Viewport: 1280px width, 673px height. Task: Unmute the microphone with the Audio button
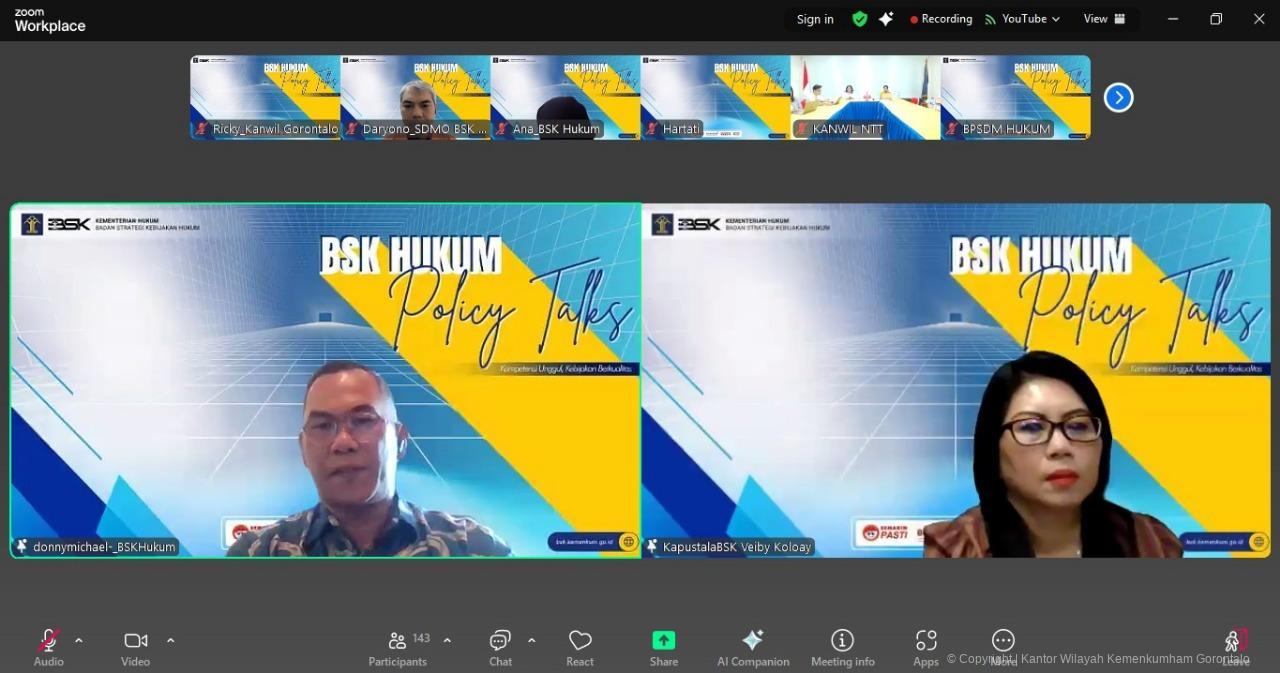48,647
